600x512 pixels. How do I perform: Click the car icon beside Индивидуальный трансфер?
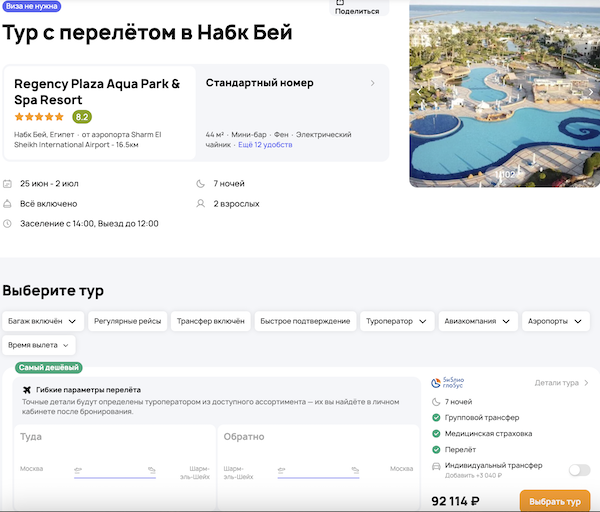435,466
